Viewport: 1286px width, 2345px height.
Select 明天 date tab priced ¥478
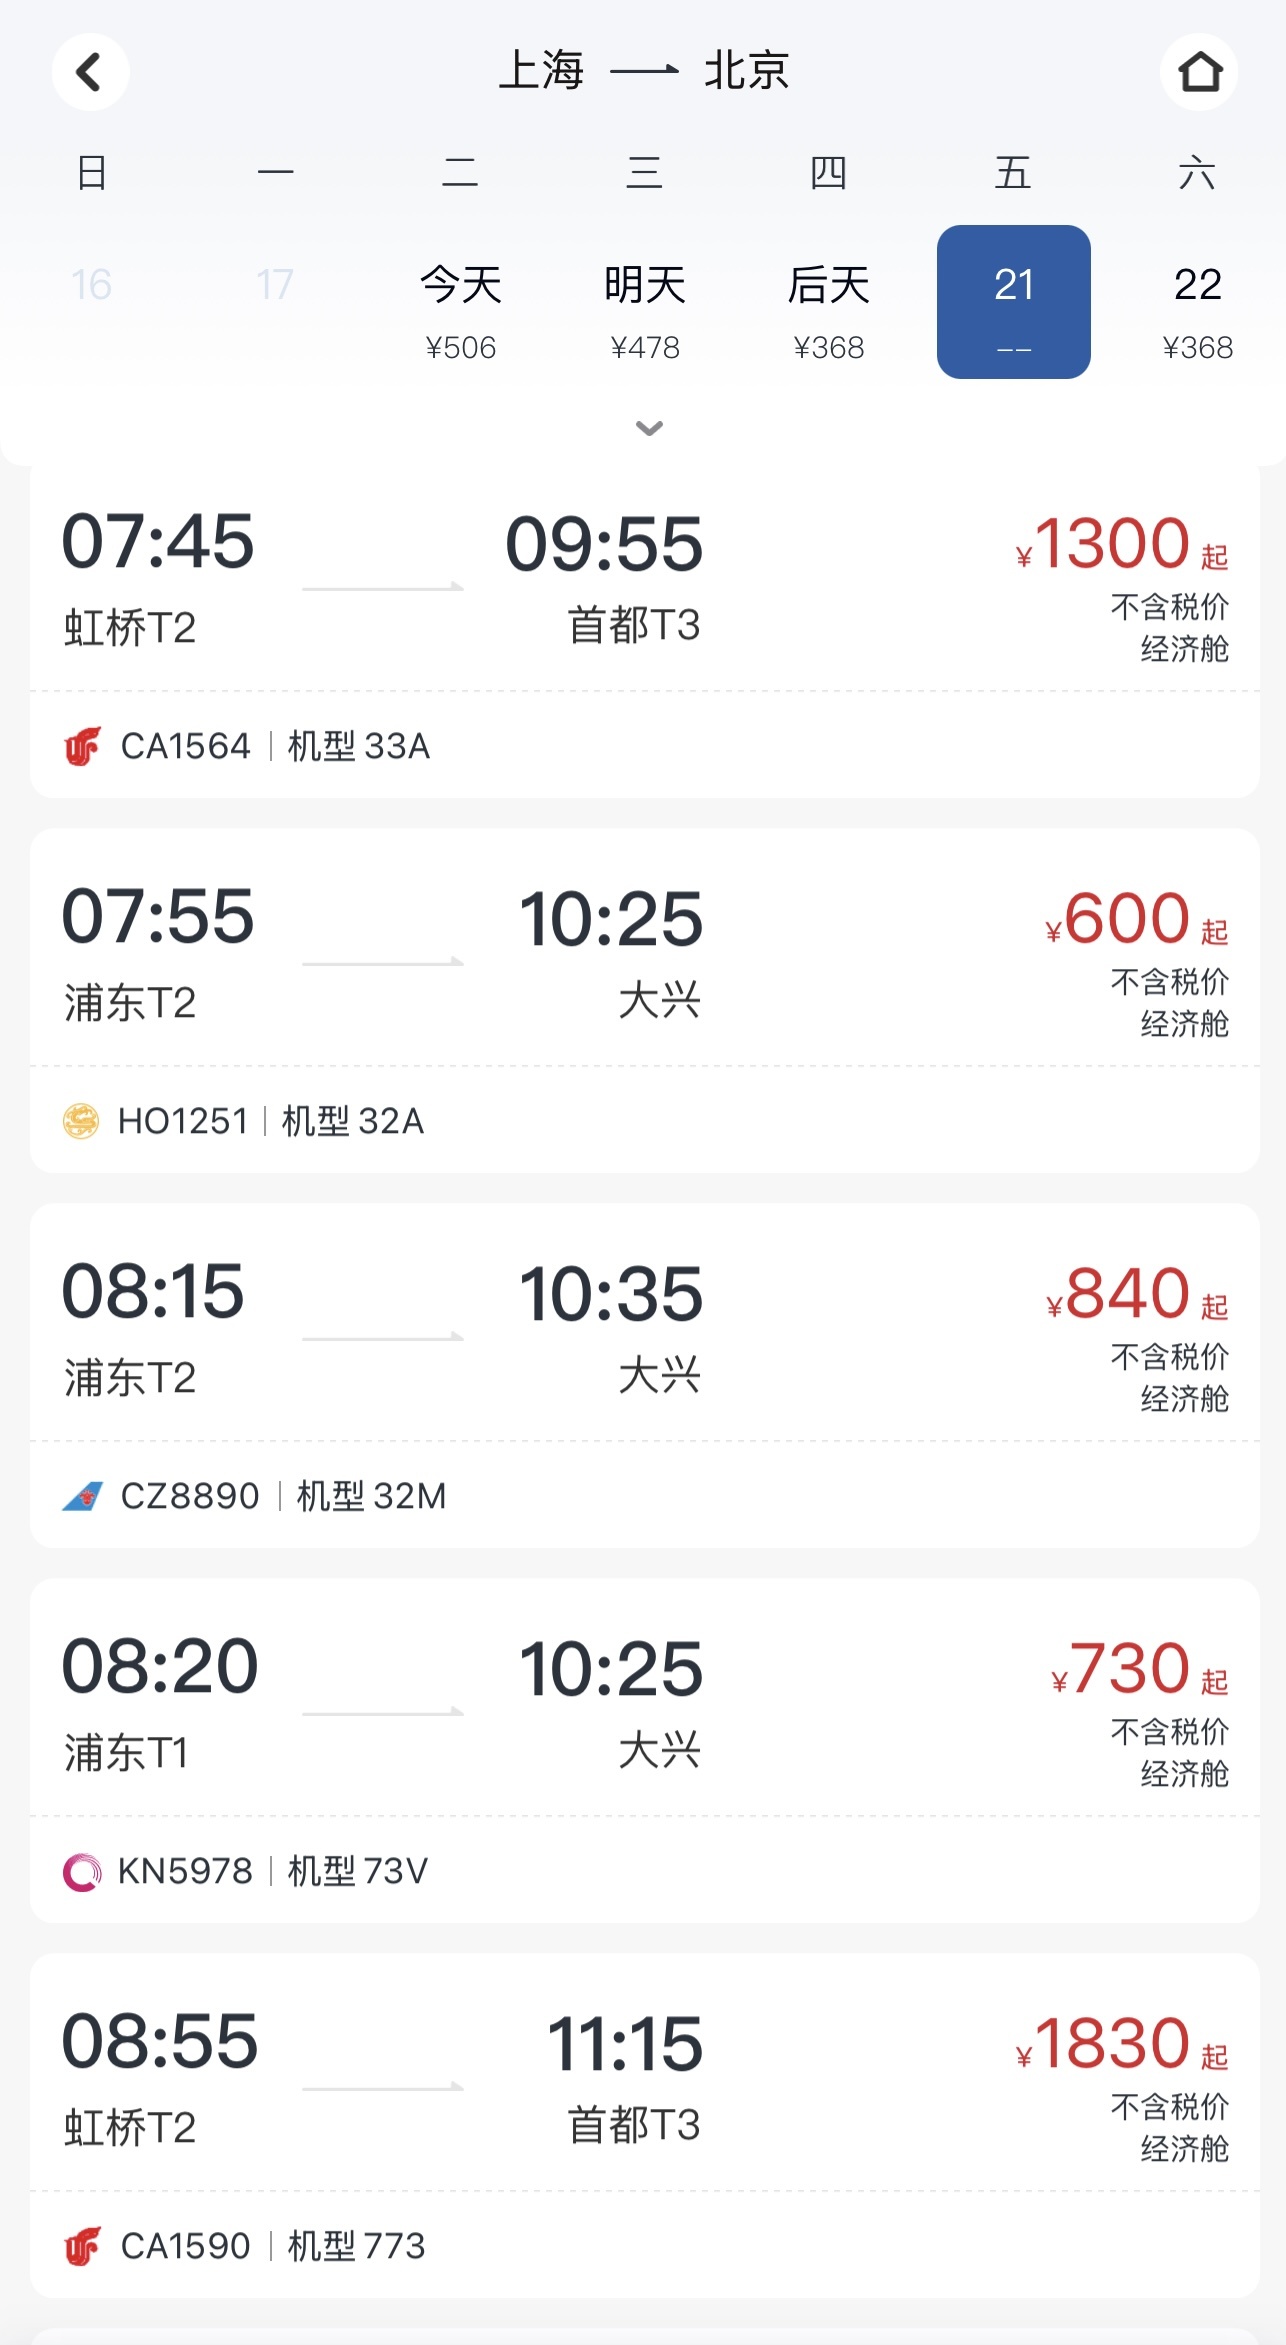645,308
